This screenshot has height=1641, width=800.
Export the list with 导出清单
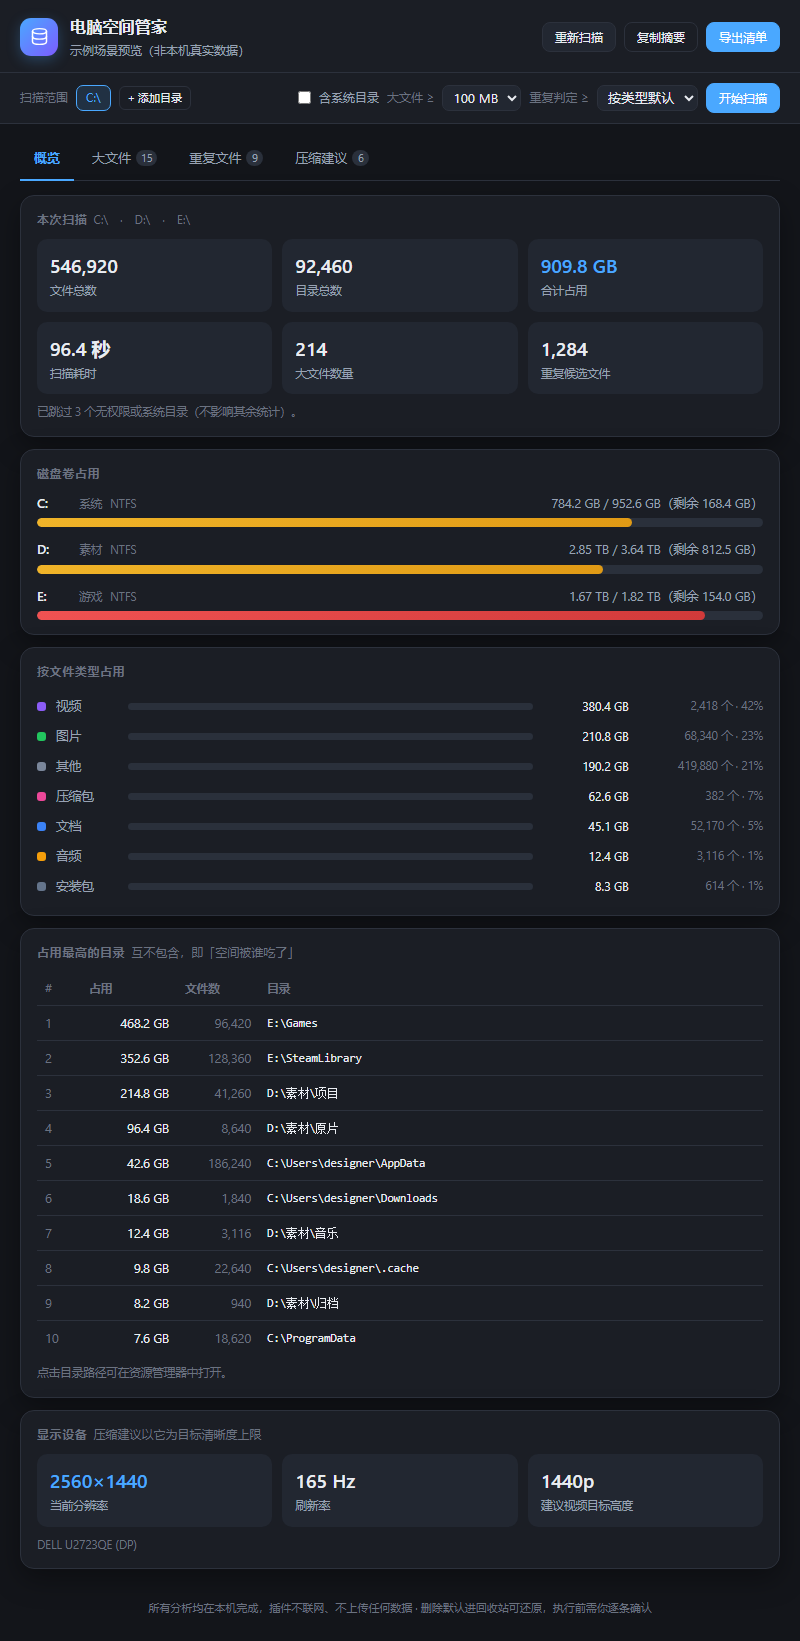(743, 37)
